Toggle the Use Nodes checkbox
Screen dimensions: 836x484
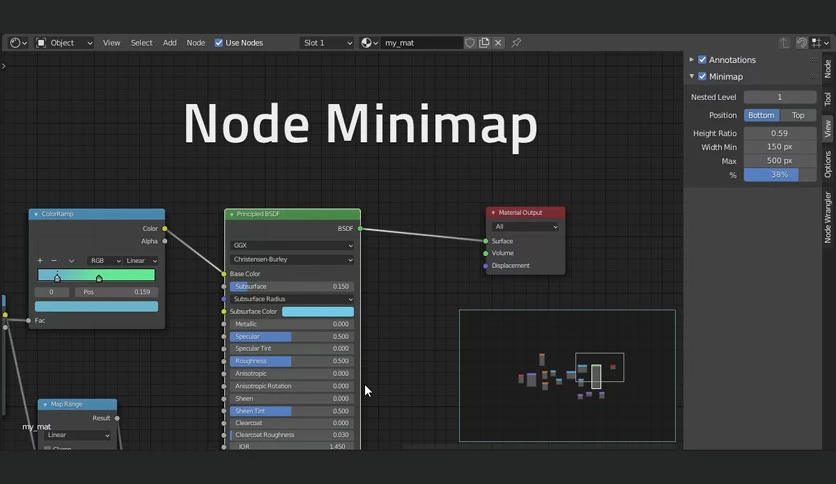coord(219,43)
